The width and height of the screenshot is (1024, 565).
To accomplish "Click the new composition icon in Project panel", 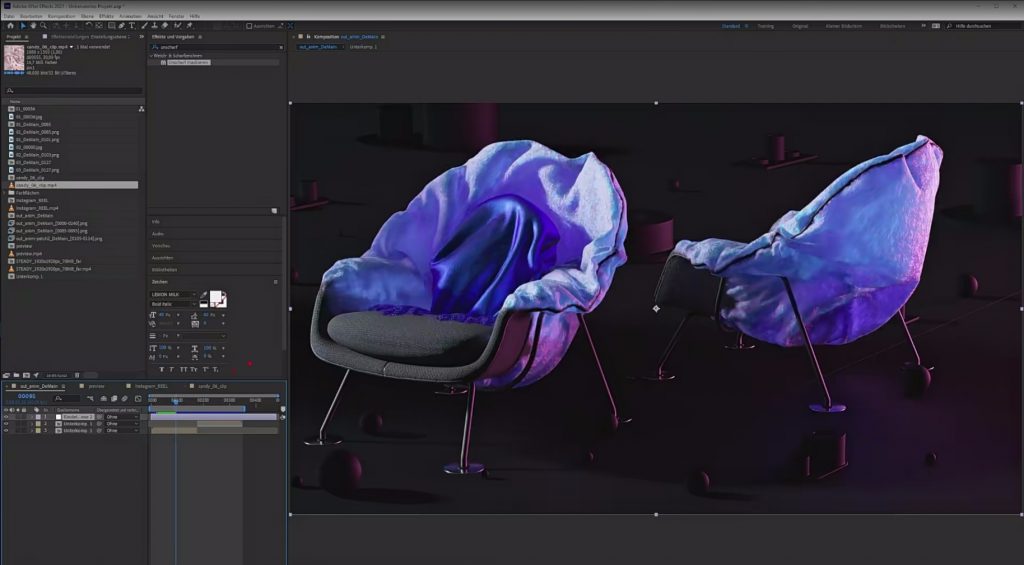I will click(26, 376).
